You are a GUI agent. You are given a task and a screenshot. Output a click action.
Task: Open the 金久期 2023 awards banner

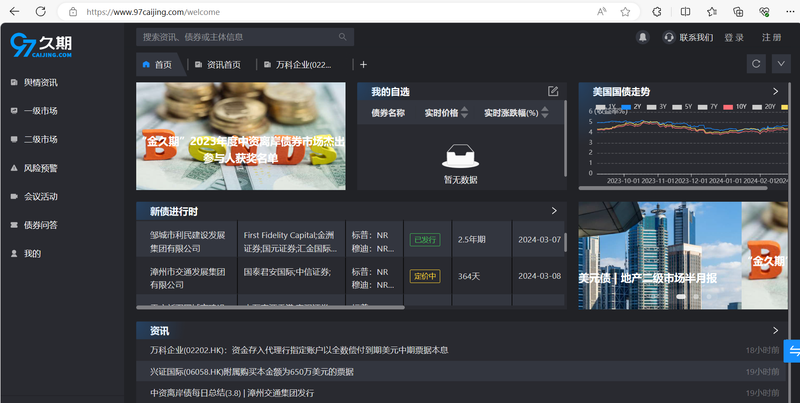241,136
